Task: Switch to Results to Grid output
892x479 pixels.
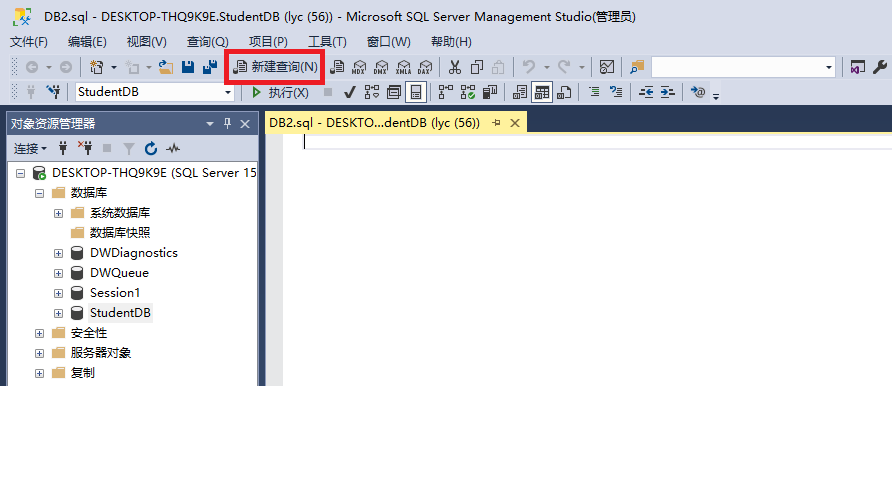Action: click(x=542, y=92)
